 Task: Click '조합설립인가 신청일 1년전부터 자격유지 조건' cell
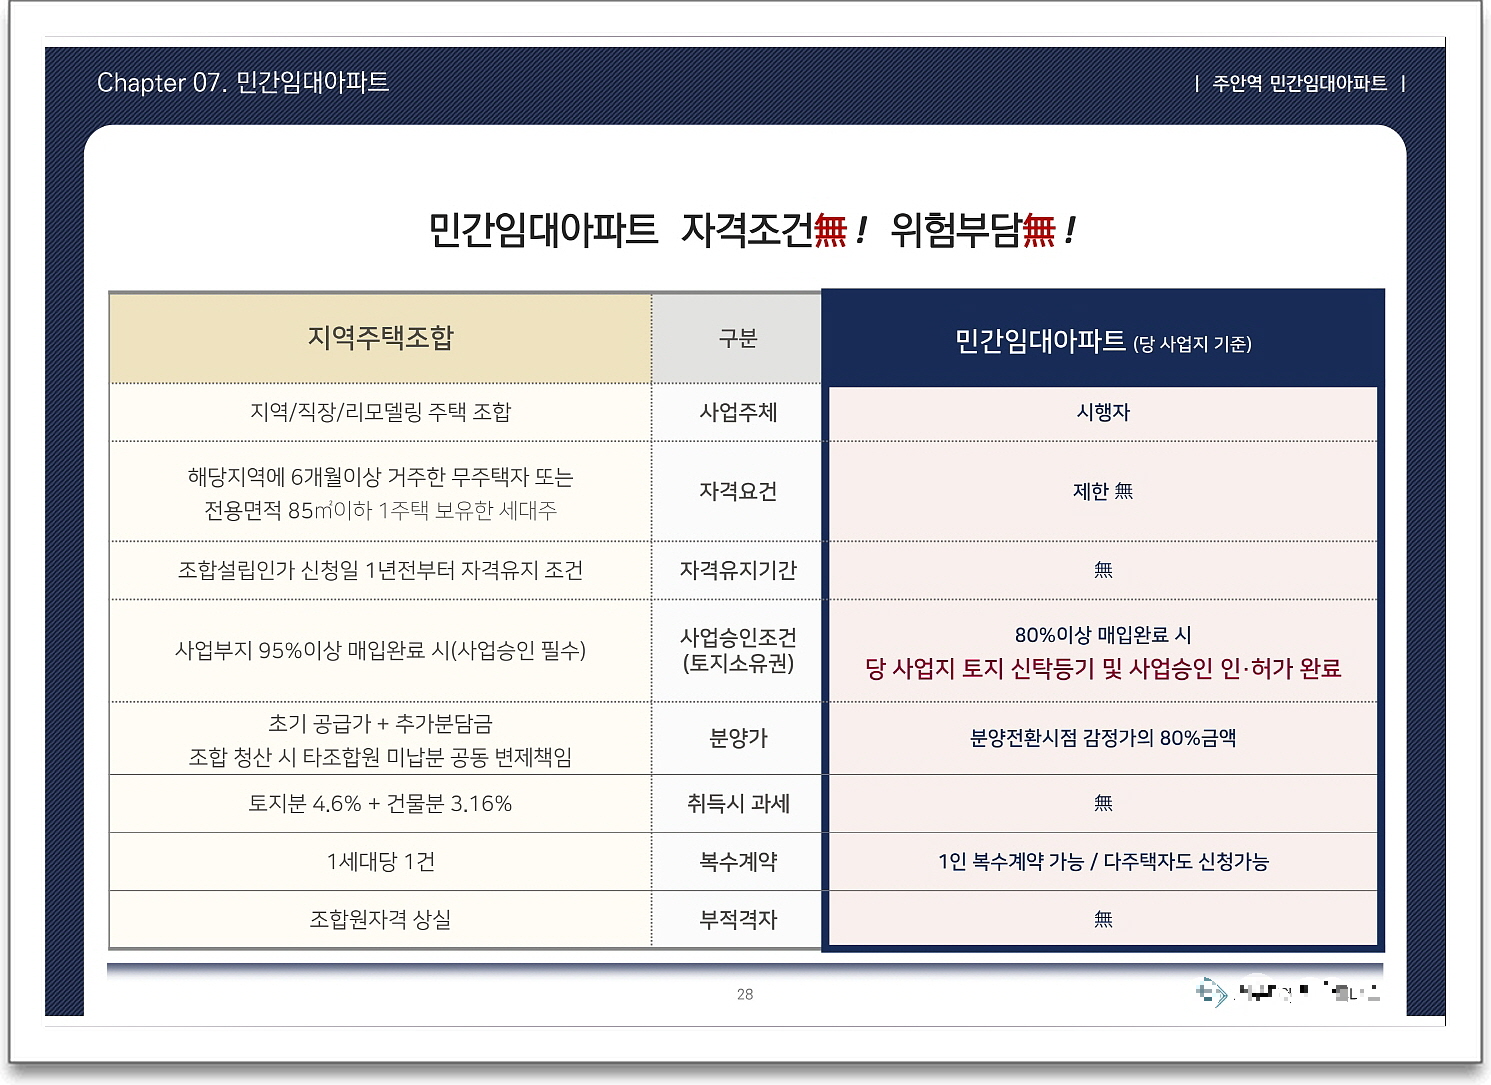(380, 570)
